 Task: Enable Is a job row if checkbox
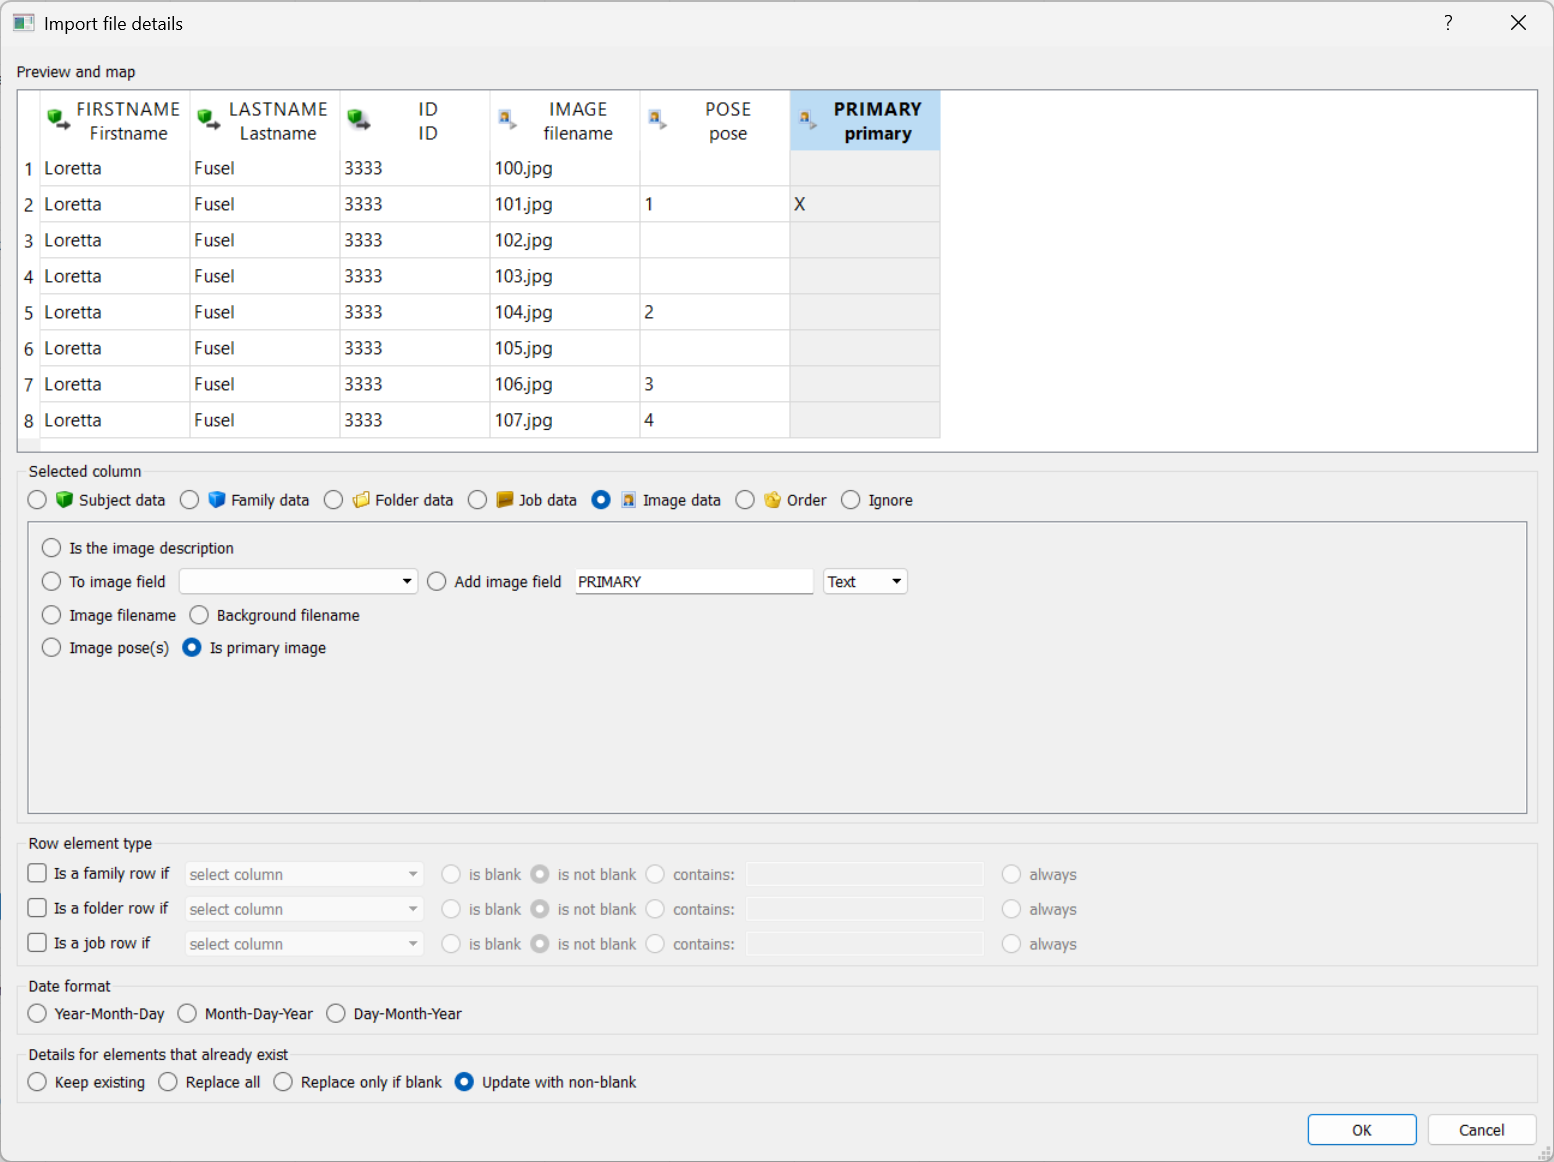pyautogui.click(x=37, y=943)
